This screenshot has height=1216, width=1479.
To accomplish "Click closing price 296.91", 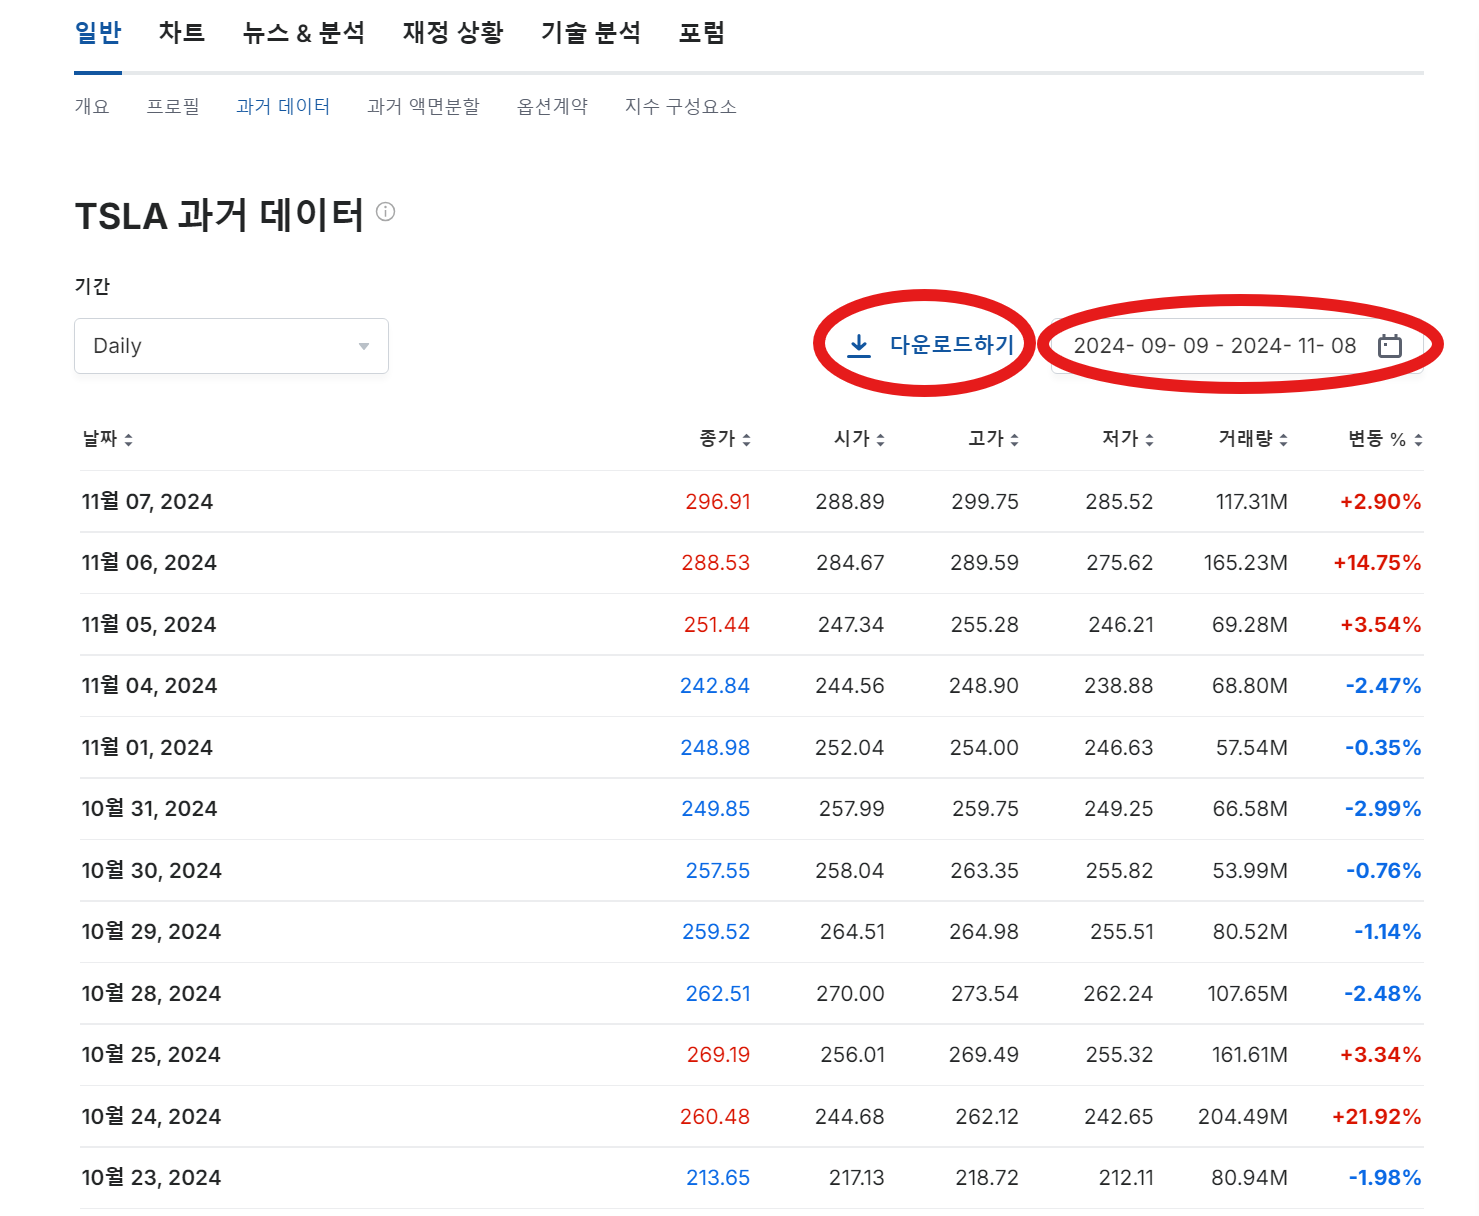I will tap(718, 502).
